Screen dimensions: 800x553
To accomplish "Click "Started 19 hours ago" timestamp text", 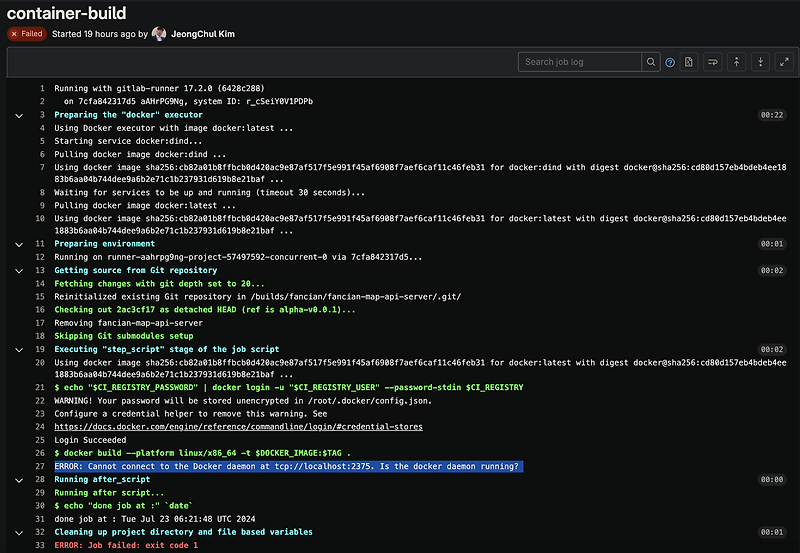I will click(x=94, y=34).
